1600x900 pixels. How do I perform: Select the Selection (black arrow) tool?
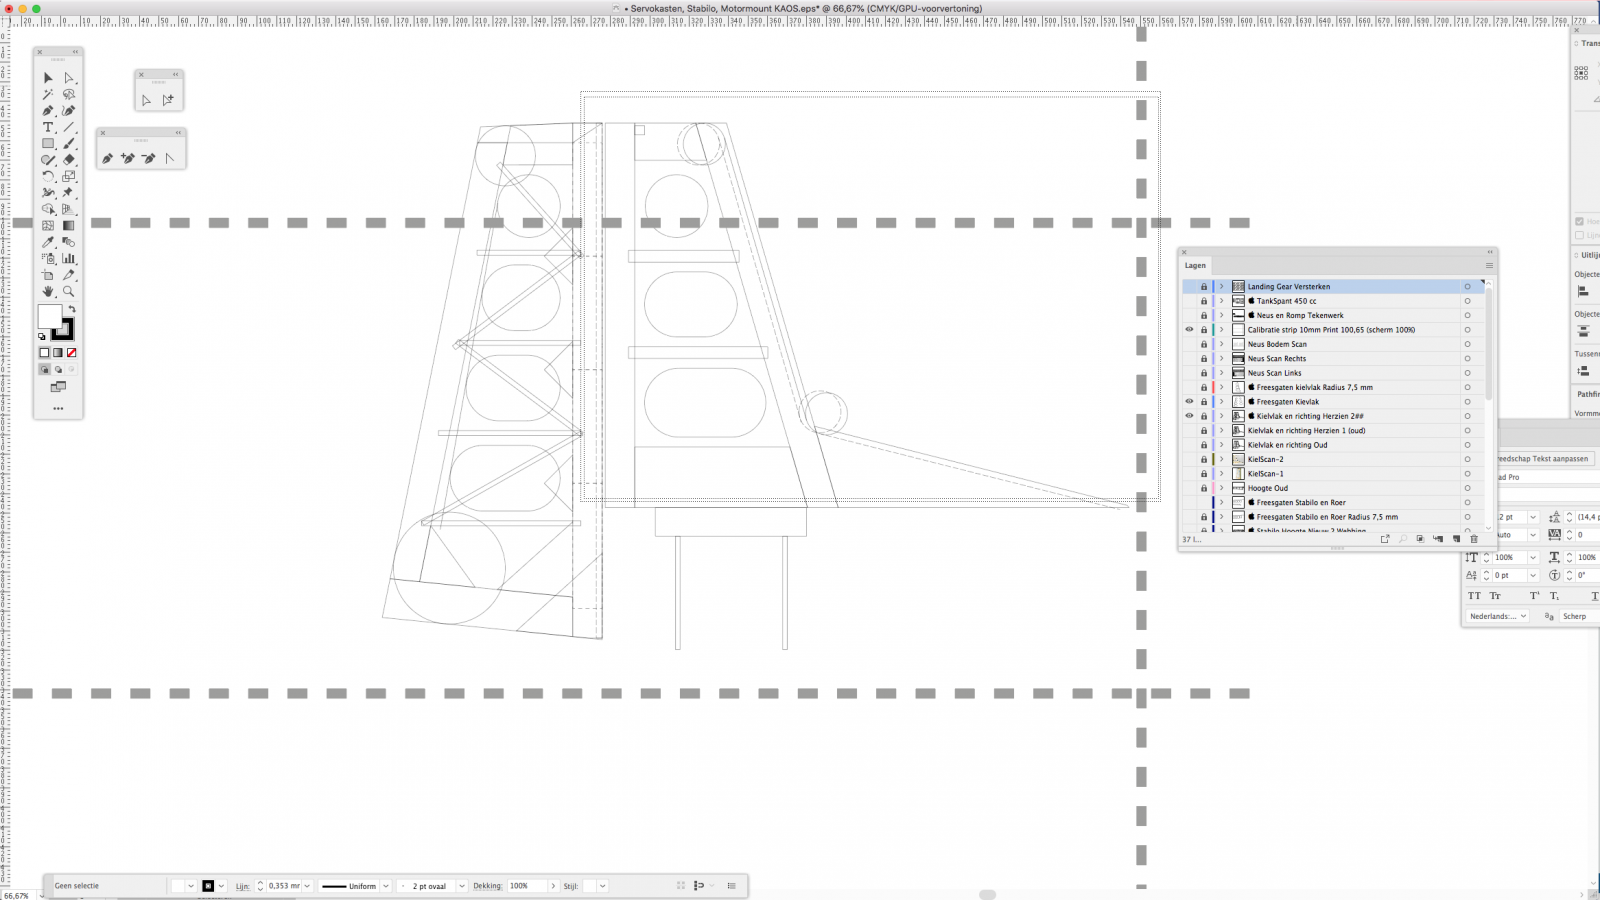coord(48,78)
